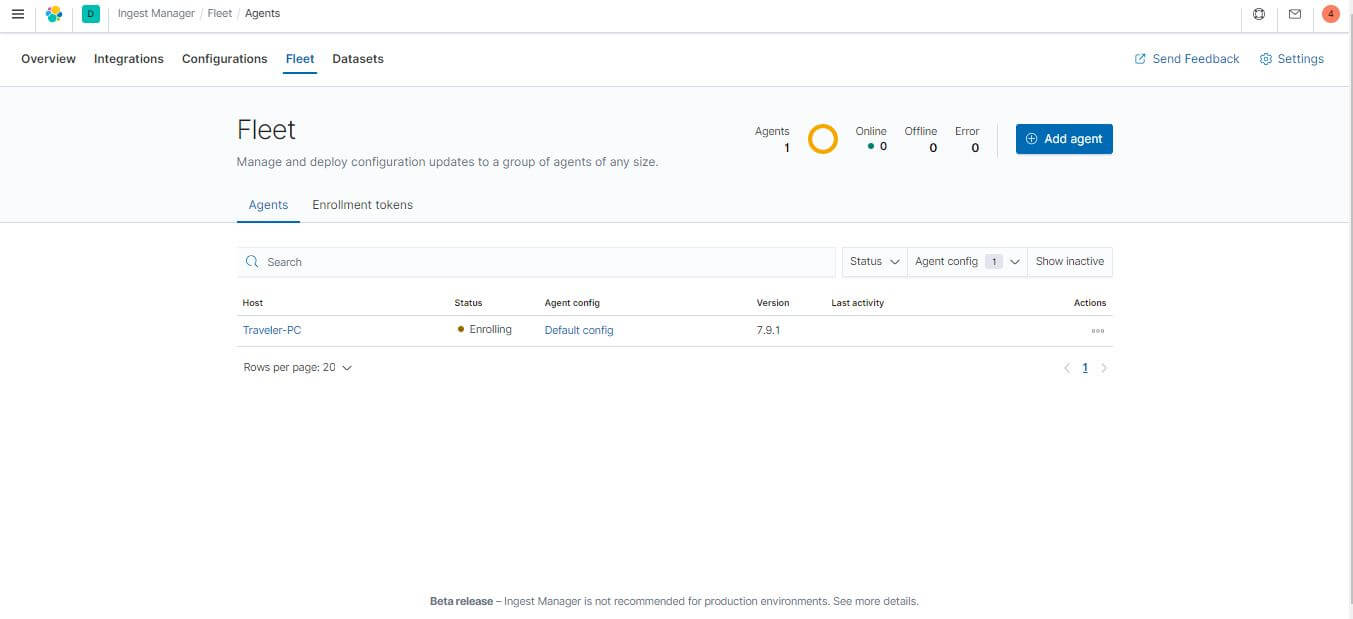
Task: Open the Default config link
Action: pyautogui.click(x=578, y=329)
